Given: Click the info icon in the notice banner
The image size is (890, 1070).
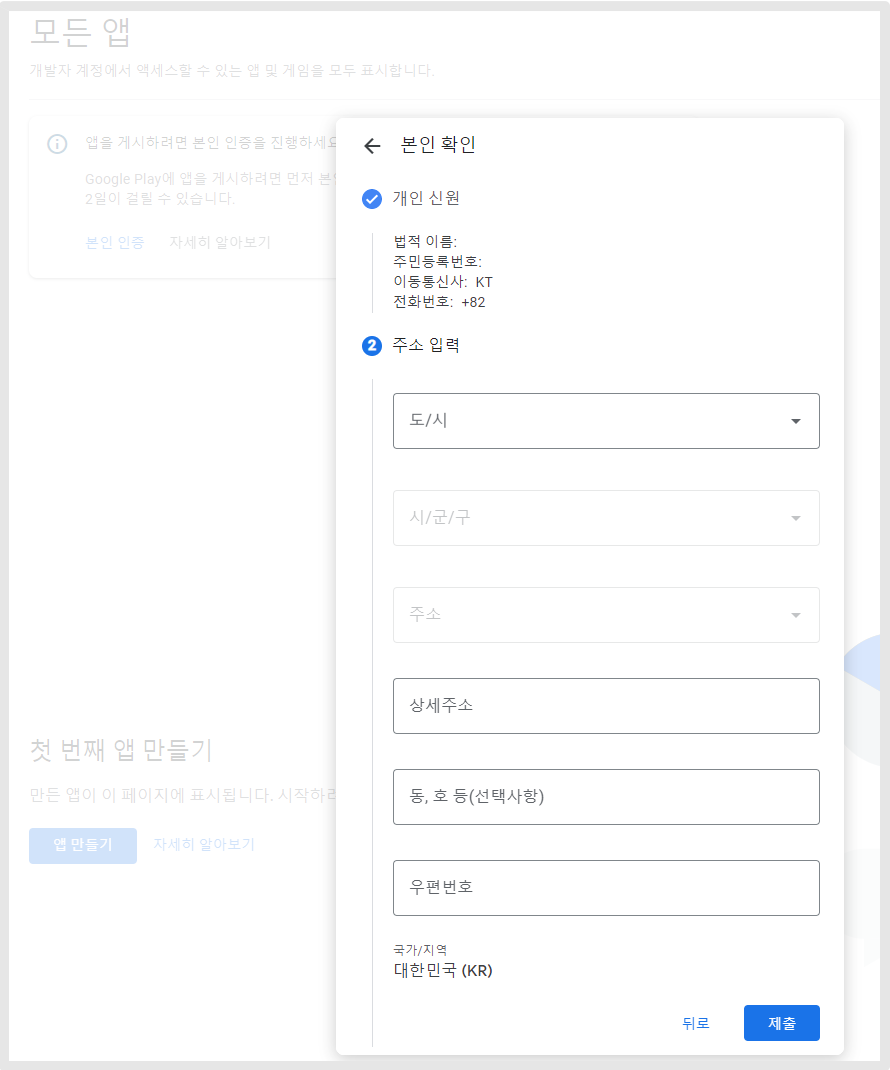Looking at the screenshot, I should click(58, 144).
